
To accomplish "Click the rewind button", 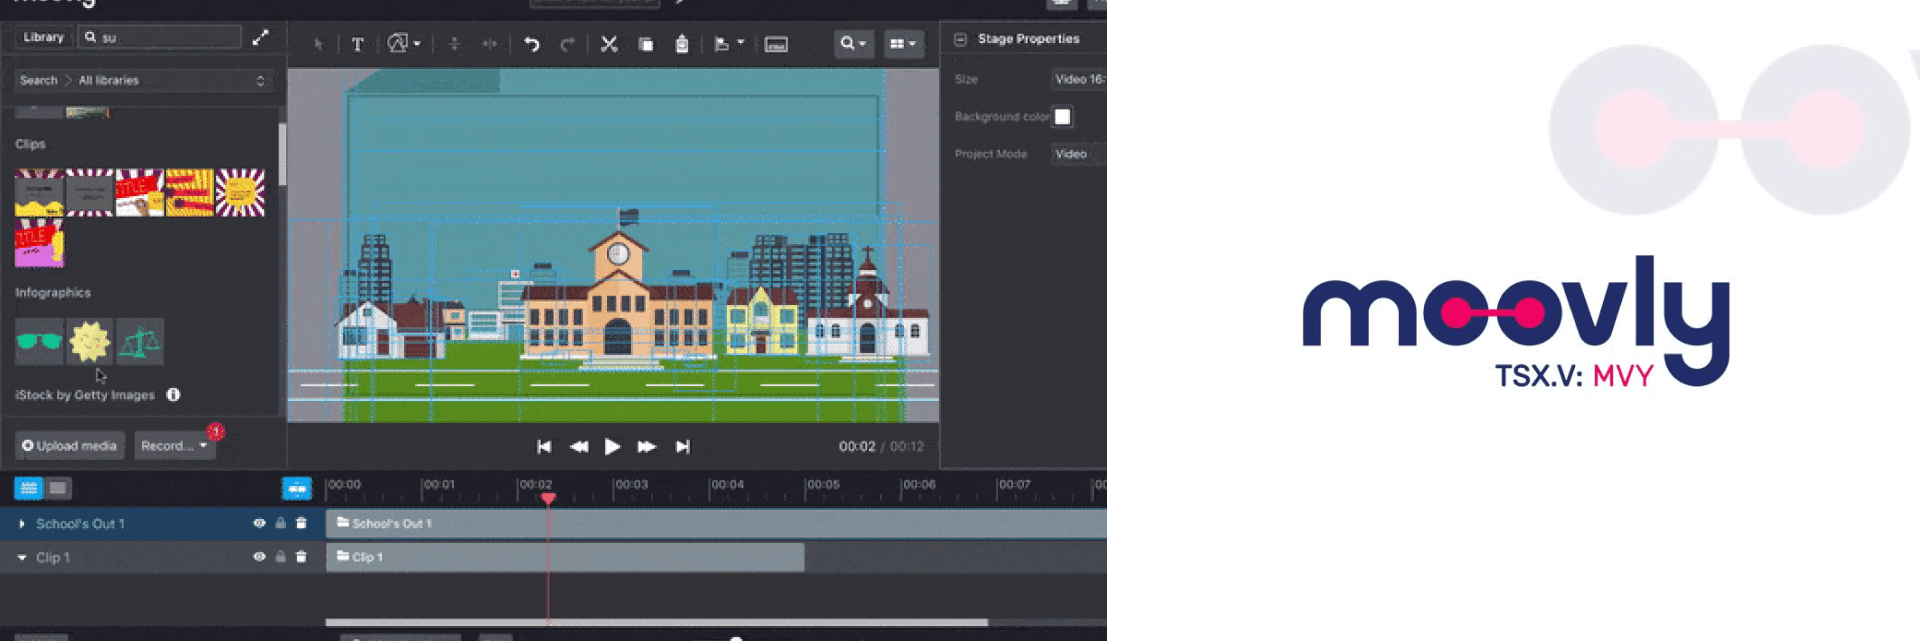I will click(x=579, y=447).
